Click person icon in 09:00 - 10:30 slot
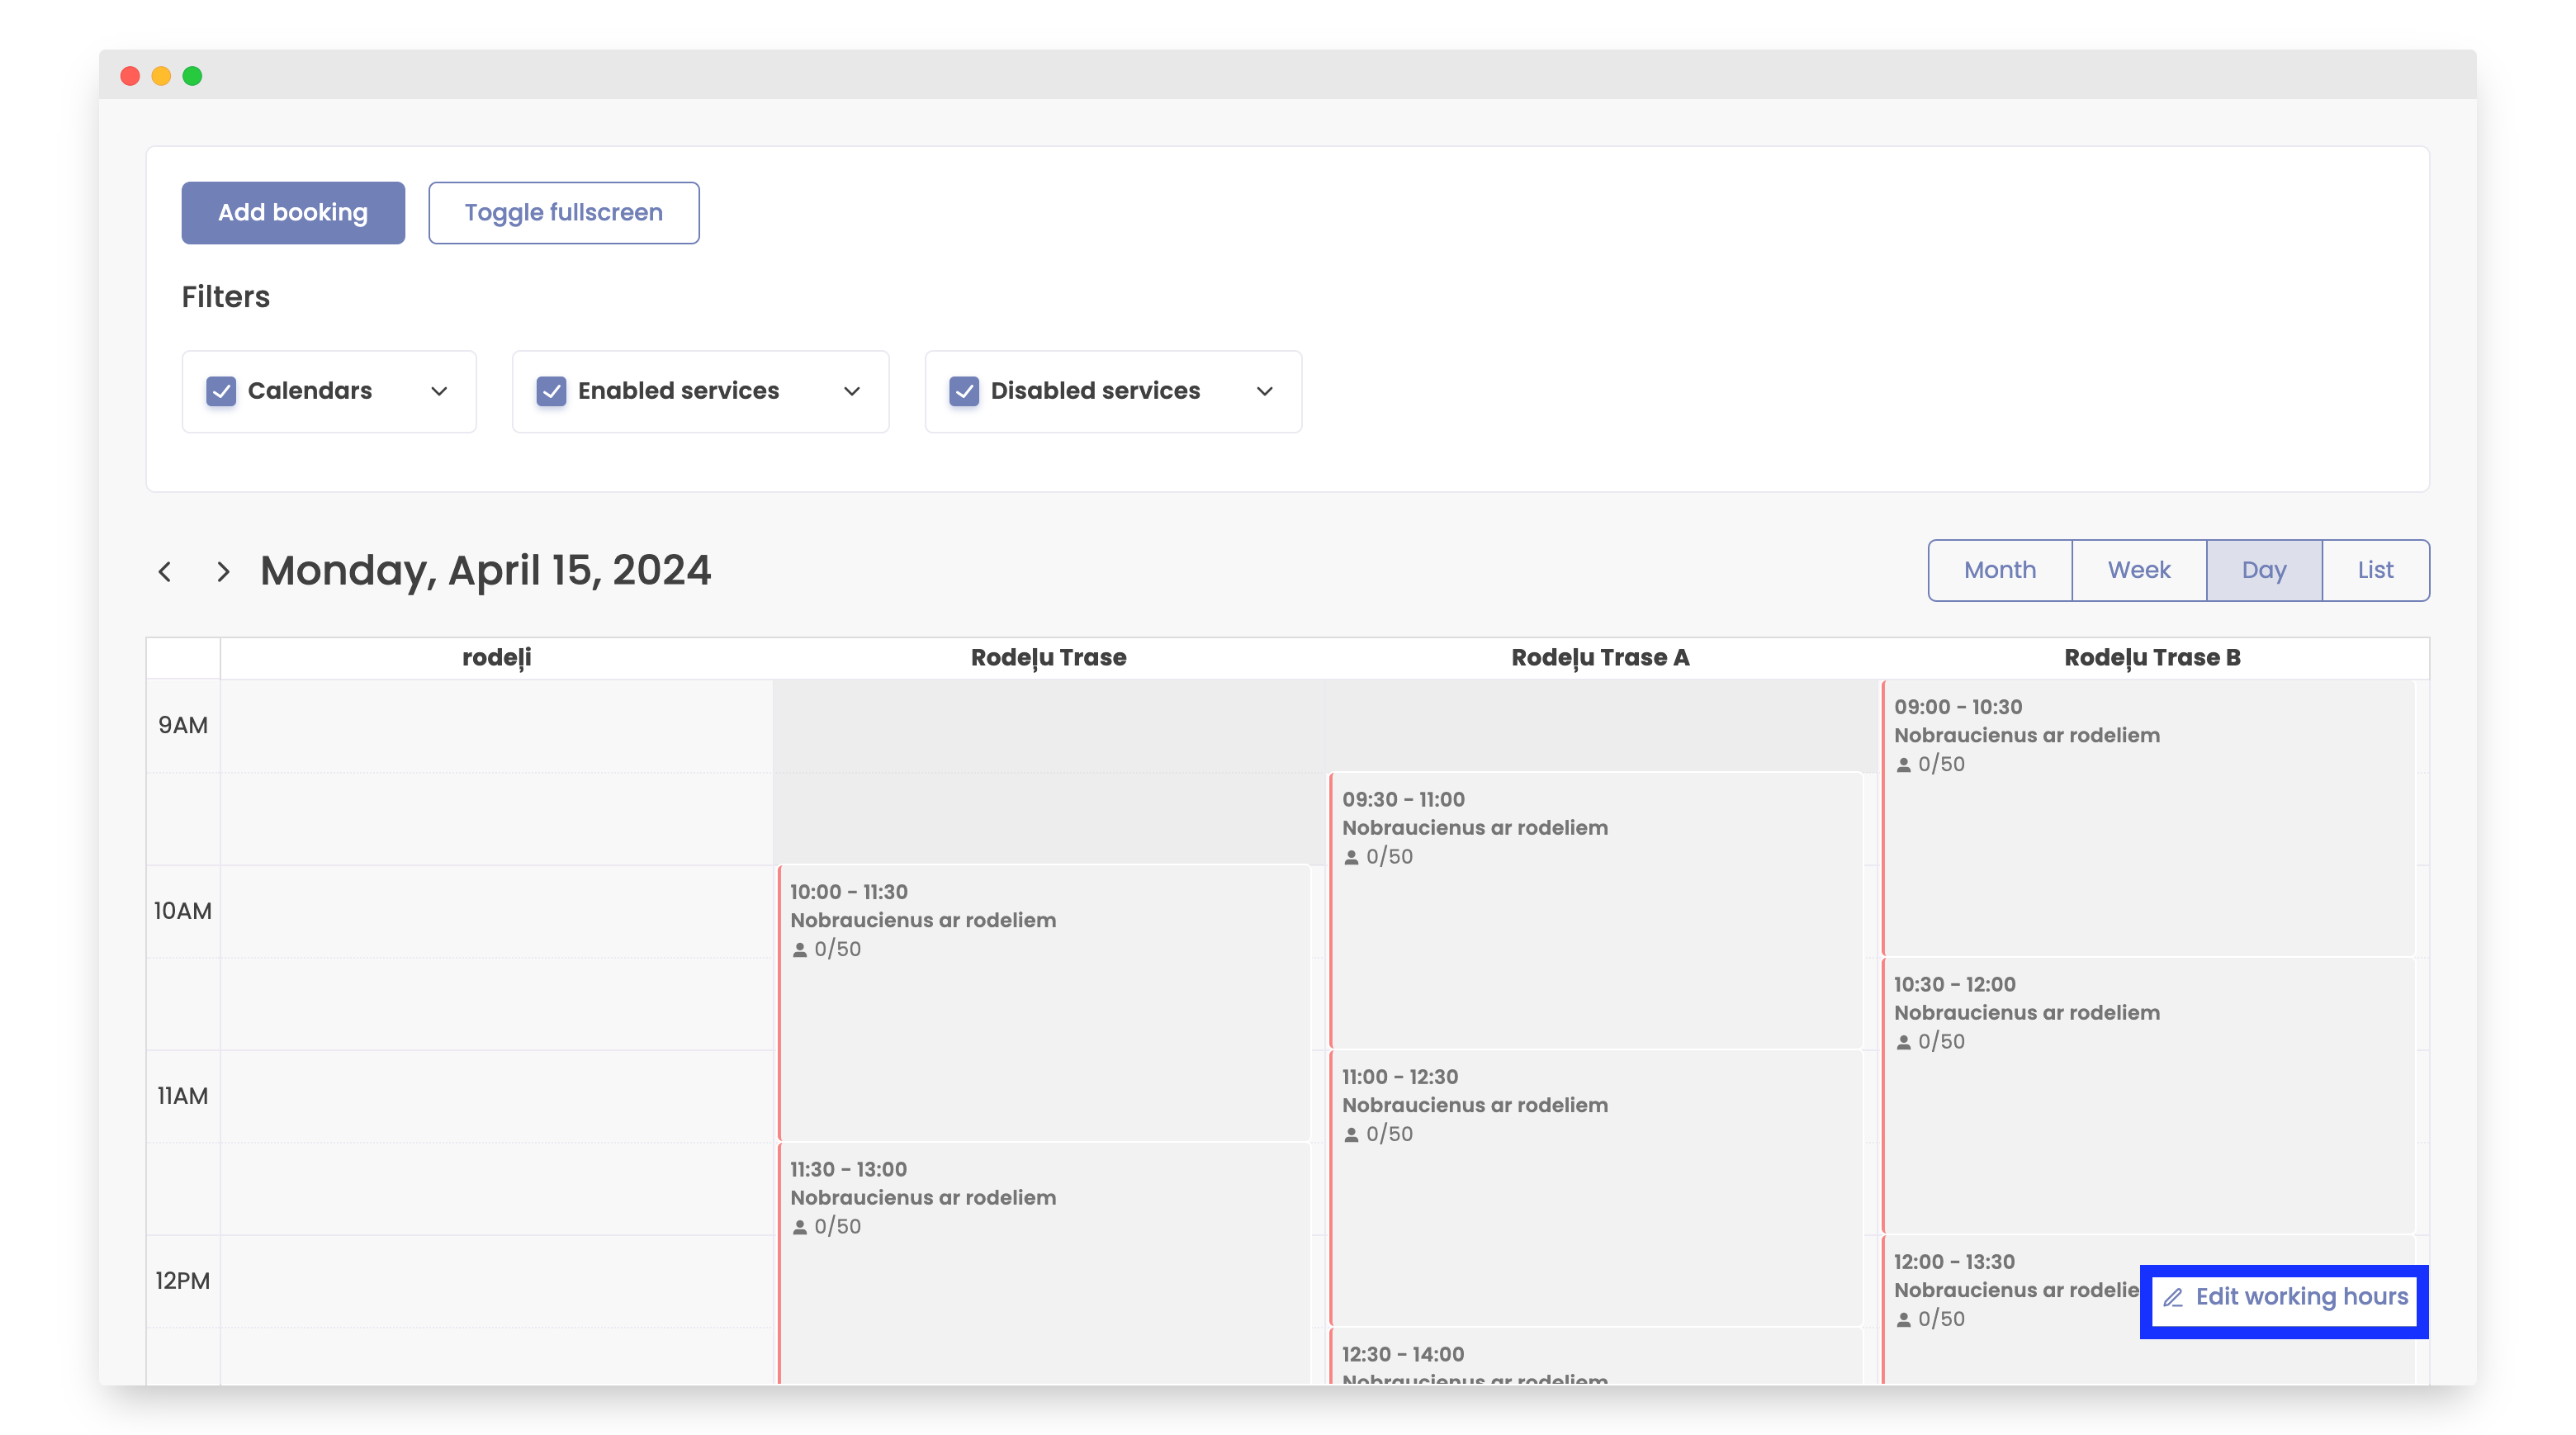 [1903, 765]
